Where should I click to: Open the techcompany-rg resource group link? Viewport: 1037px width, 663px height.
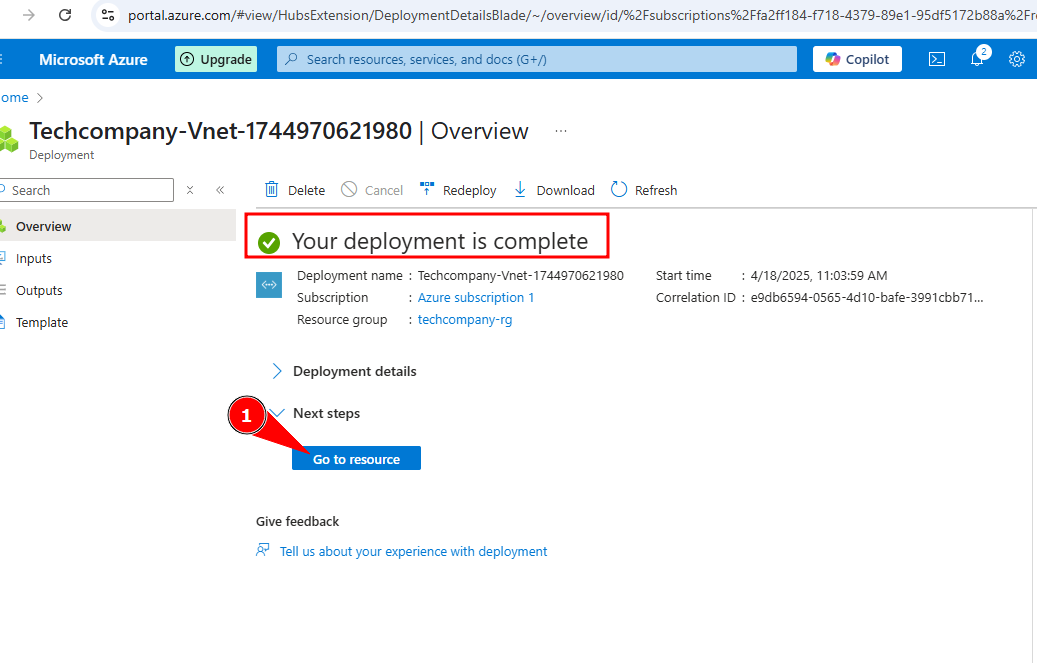coord(464,320)
